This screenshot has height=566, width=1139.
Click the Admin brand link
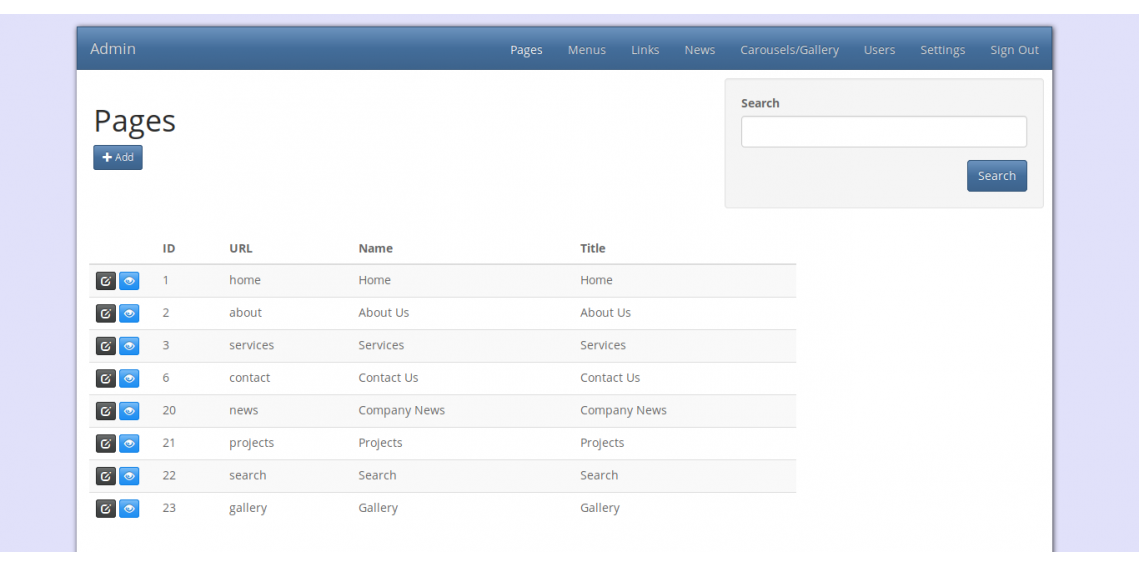pos(113,49)
